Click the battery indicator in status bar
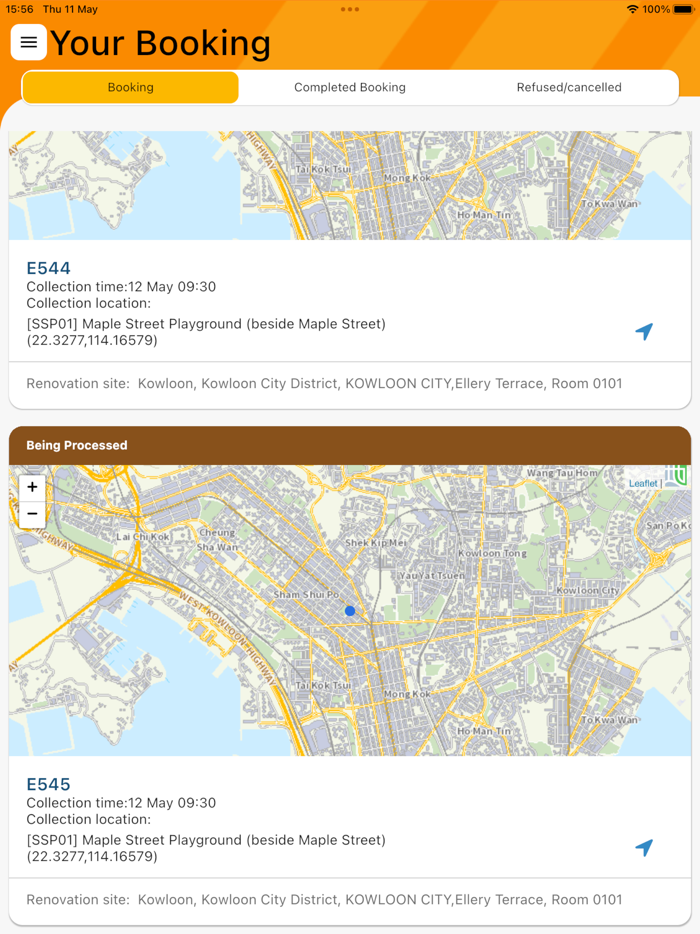This screenshot has height=934, width=700. point(683,9)
